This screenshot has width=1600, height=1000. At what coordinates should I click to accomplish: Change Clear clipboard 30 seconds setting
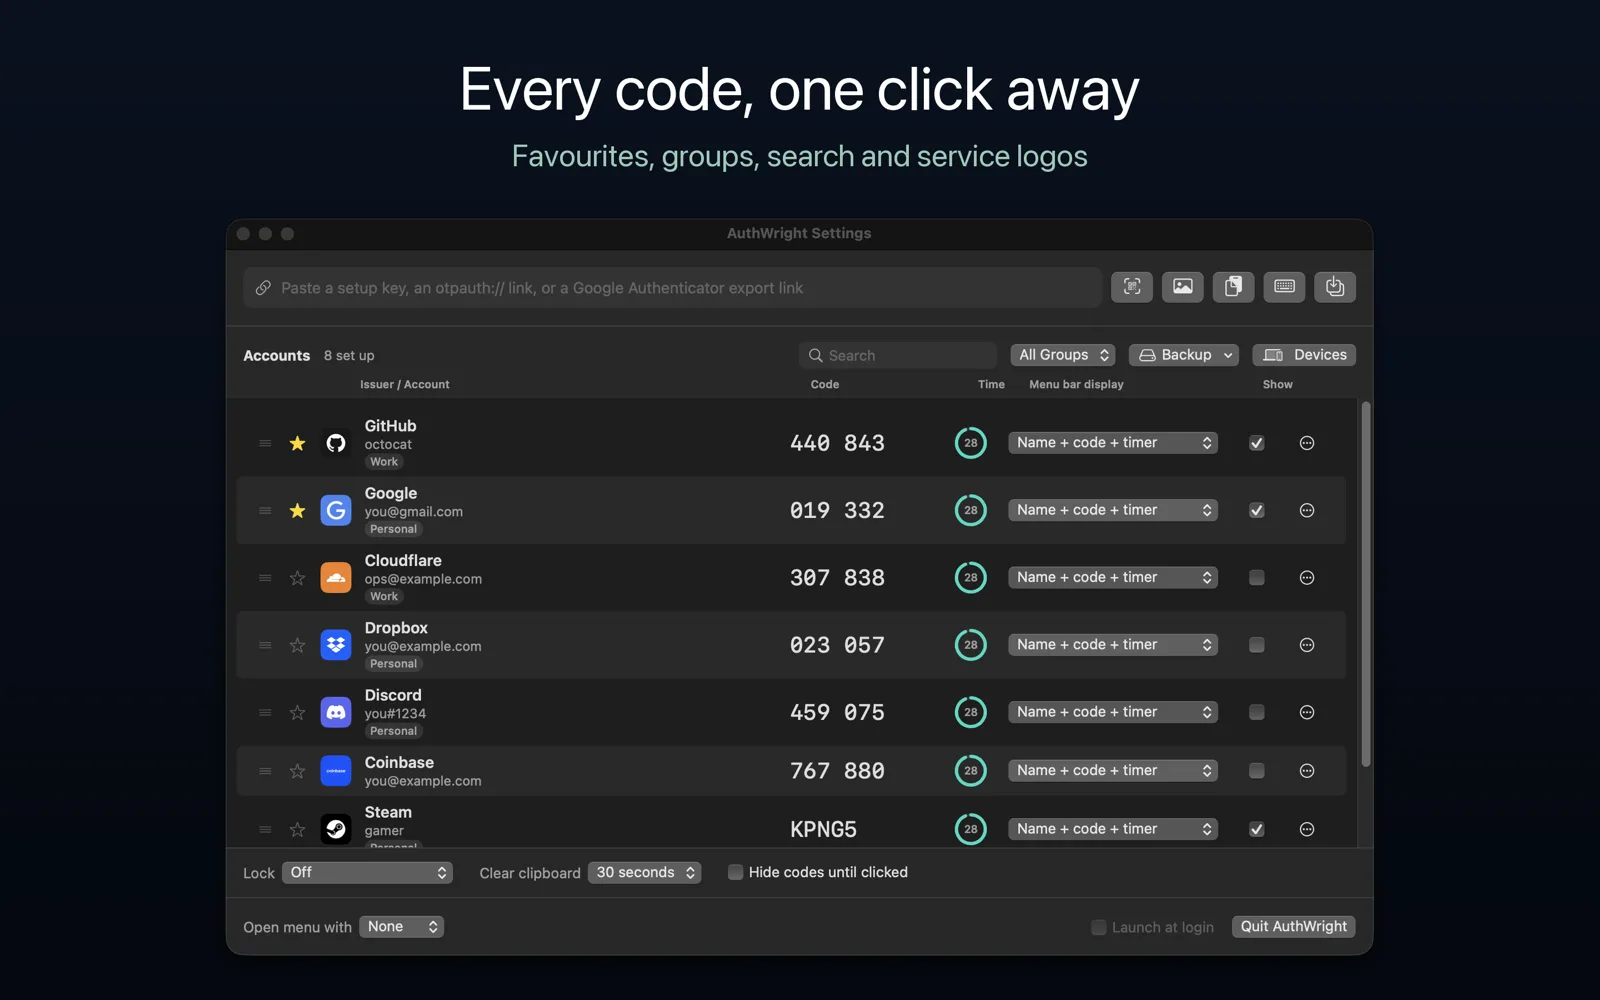pyautogui.click(x=644, y=873)
